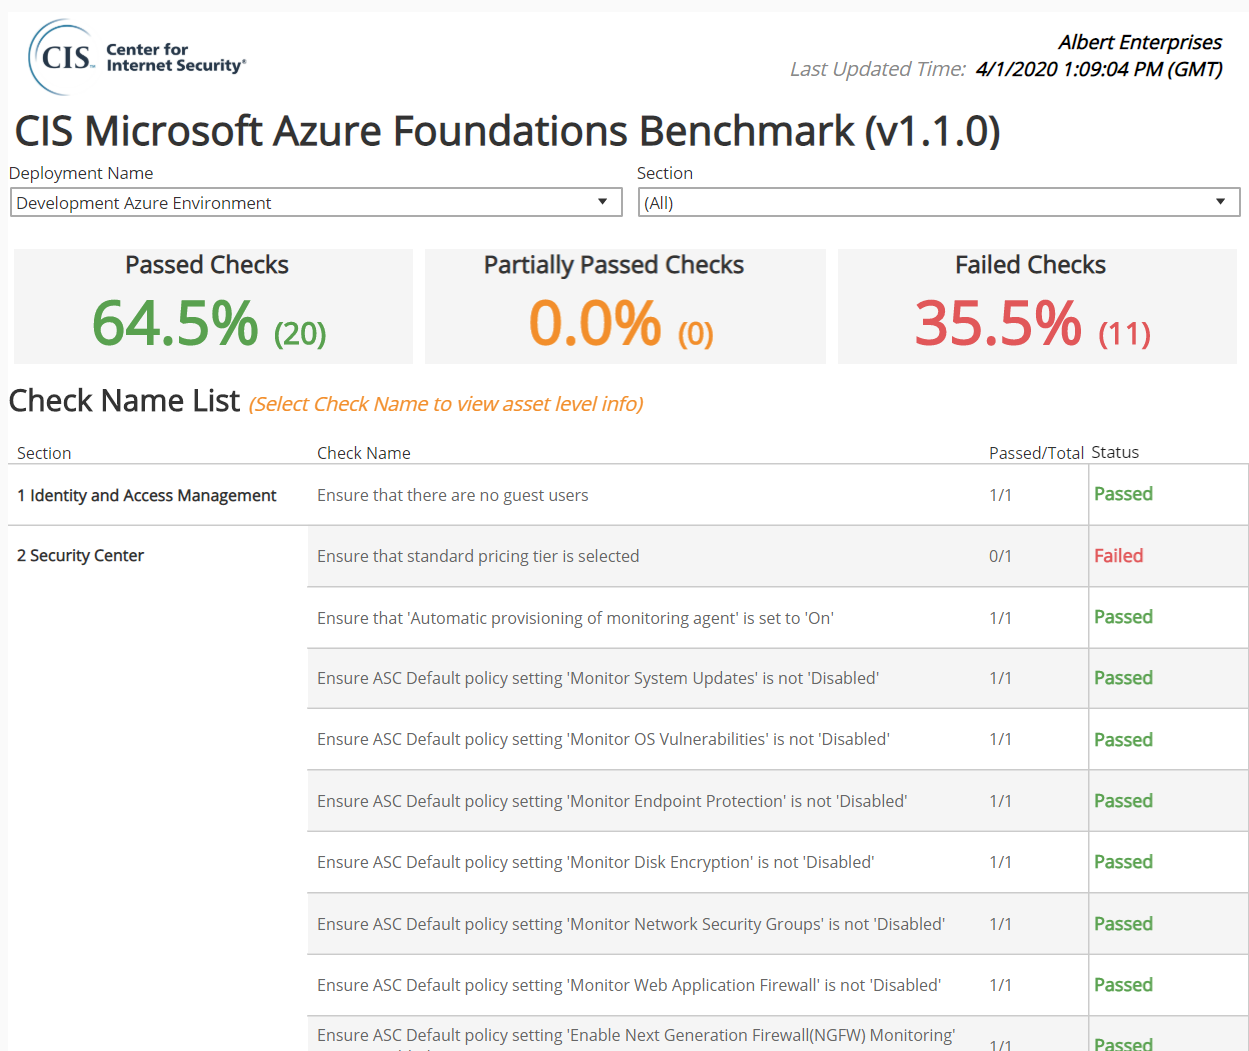The width and height of the screenshot is (1249, 1051).
Task: Click the Passed status for guest users check
Action: click(1123, 494)
